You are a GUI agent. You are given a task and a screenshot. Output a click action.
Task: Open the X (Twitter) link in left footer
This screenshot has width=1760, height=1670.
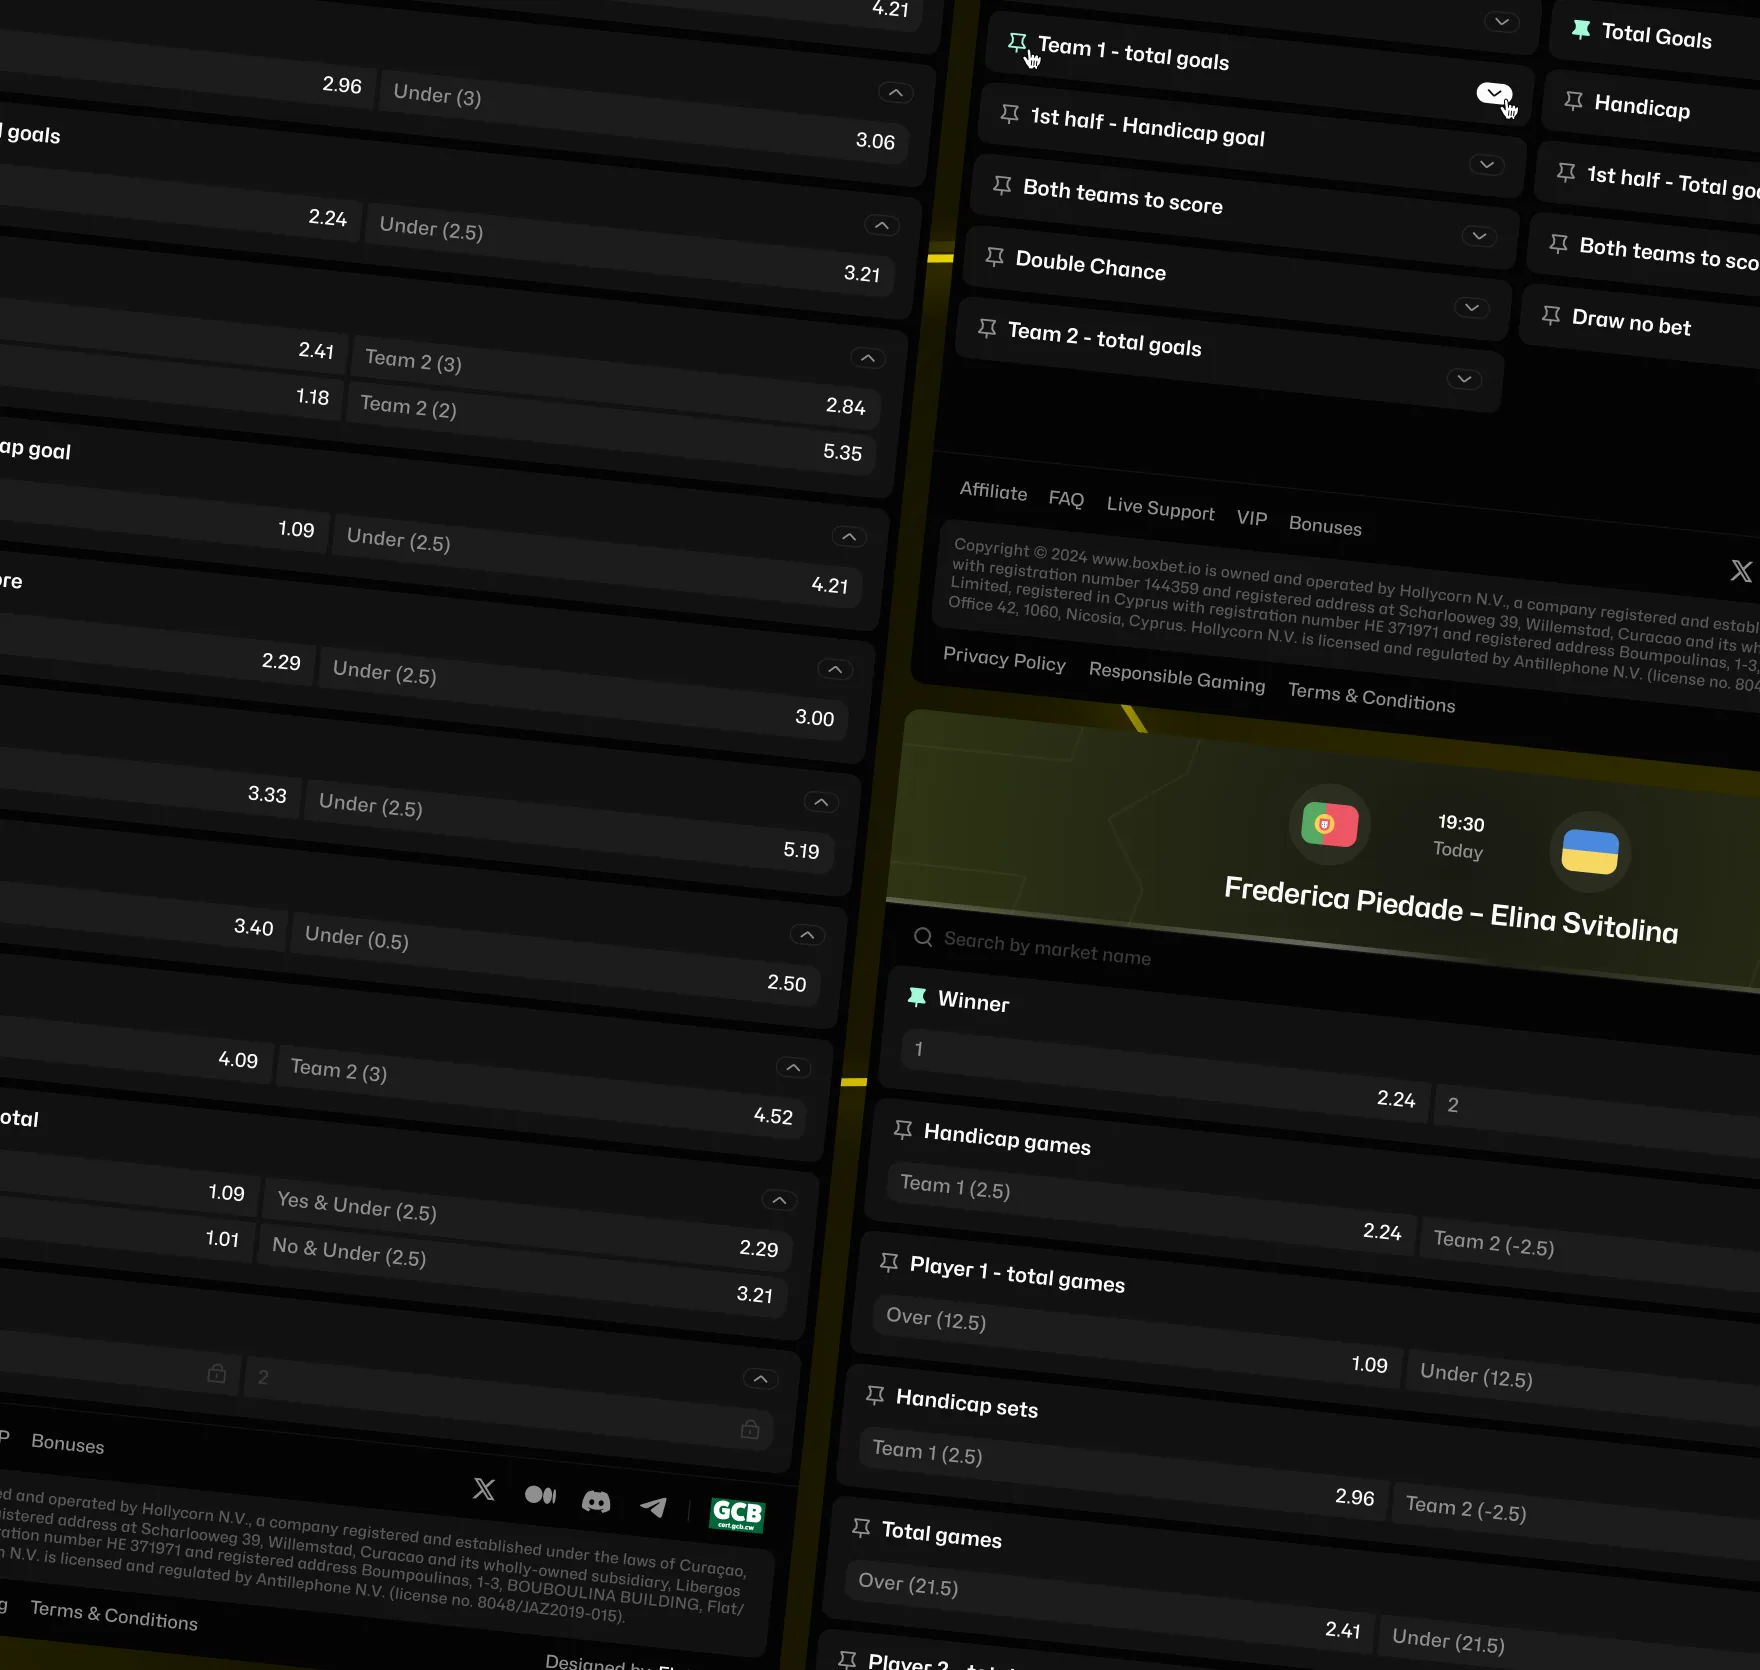484,1489
